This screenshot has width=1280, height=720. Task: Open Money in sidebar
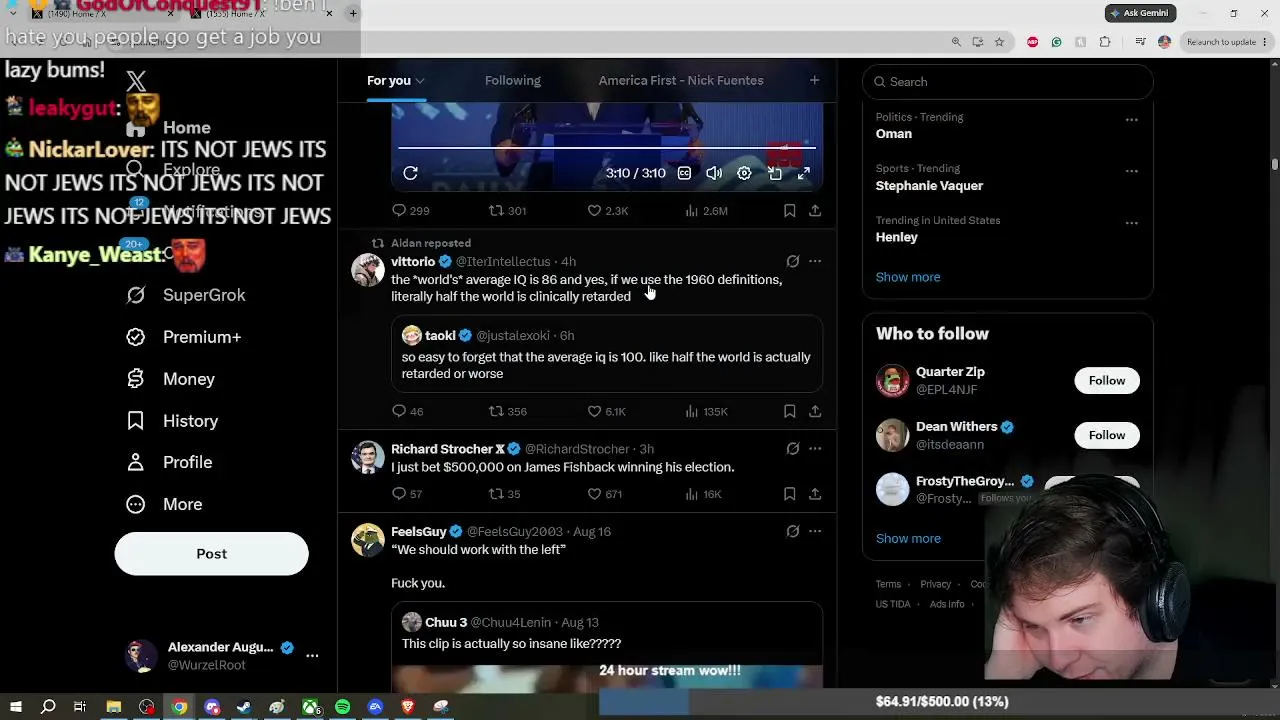tap(171, 379)
